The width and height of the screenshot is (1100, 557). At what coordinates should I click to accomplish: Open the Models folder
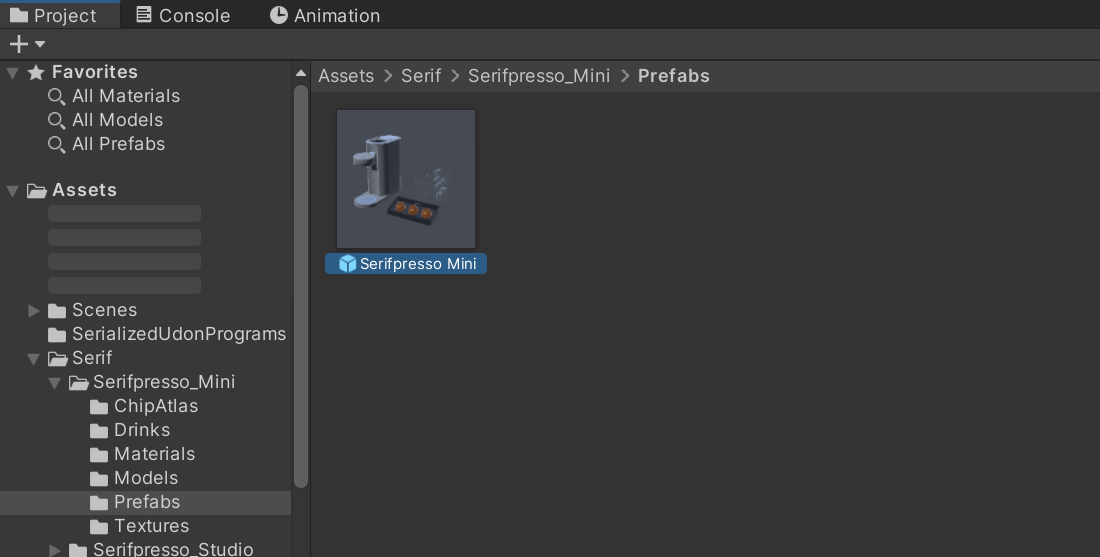[146, 478]
